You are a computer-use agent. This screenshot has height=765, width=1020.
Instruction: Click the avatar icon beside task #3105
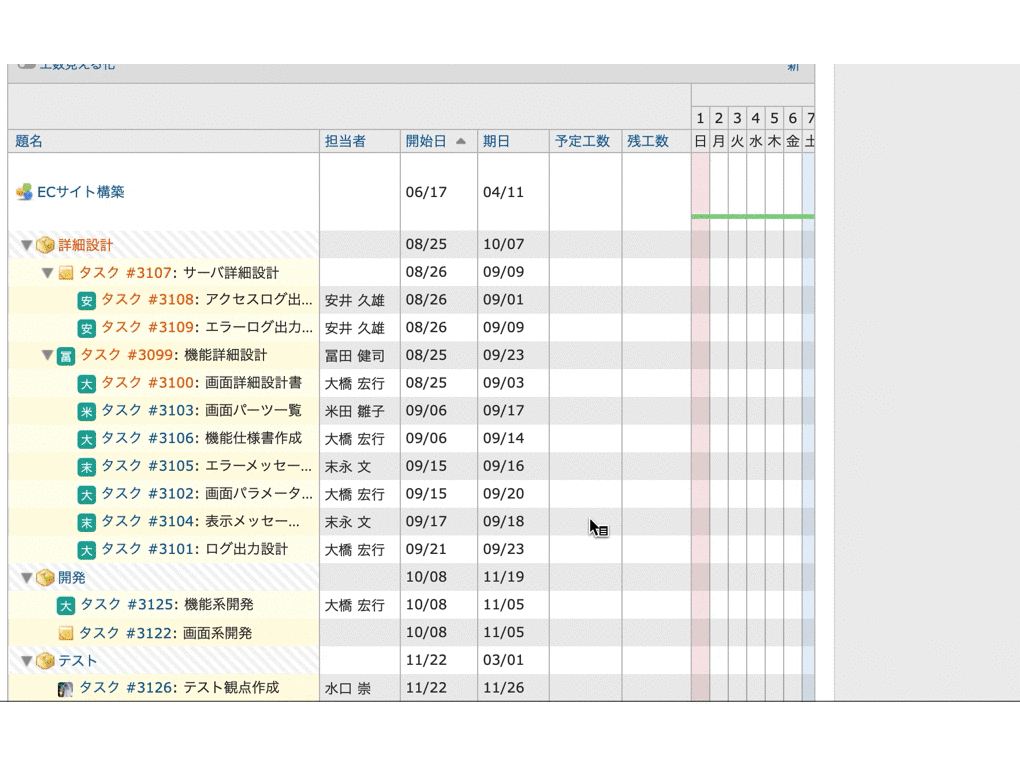click(x=87, y=467)
